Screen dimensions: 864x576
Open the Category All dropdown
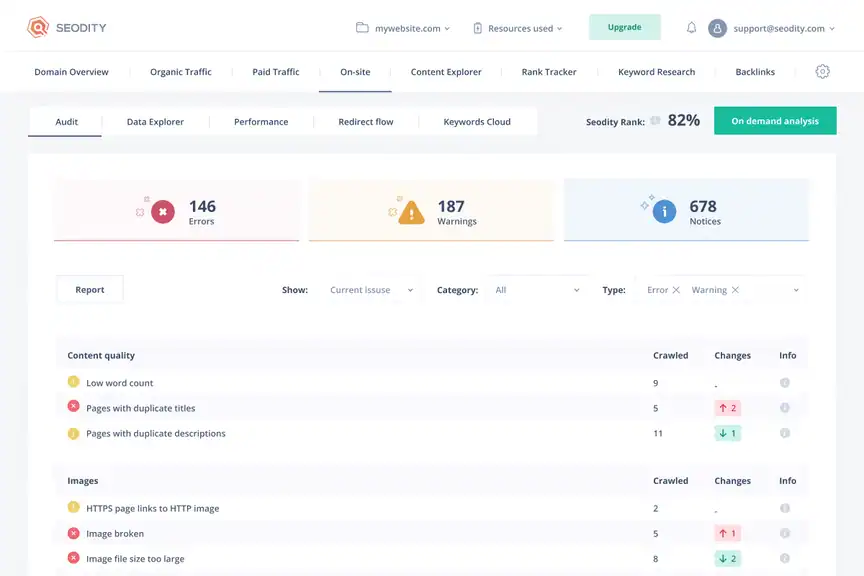point(537,290)
